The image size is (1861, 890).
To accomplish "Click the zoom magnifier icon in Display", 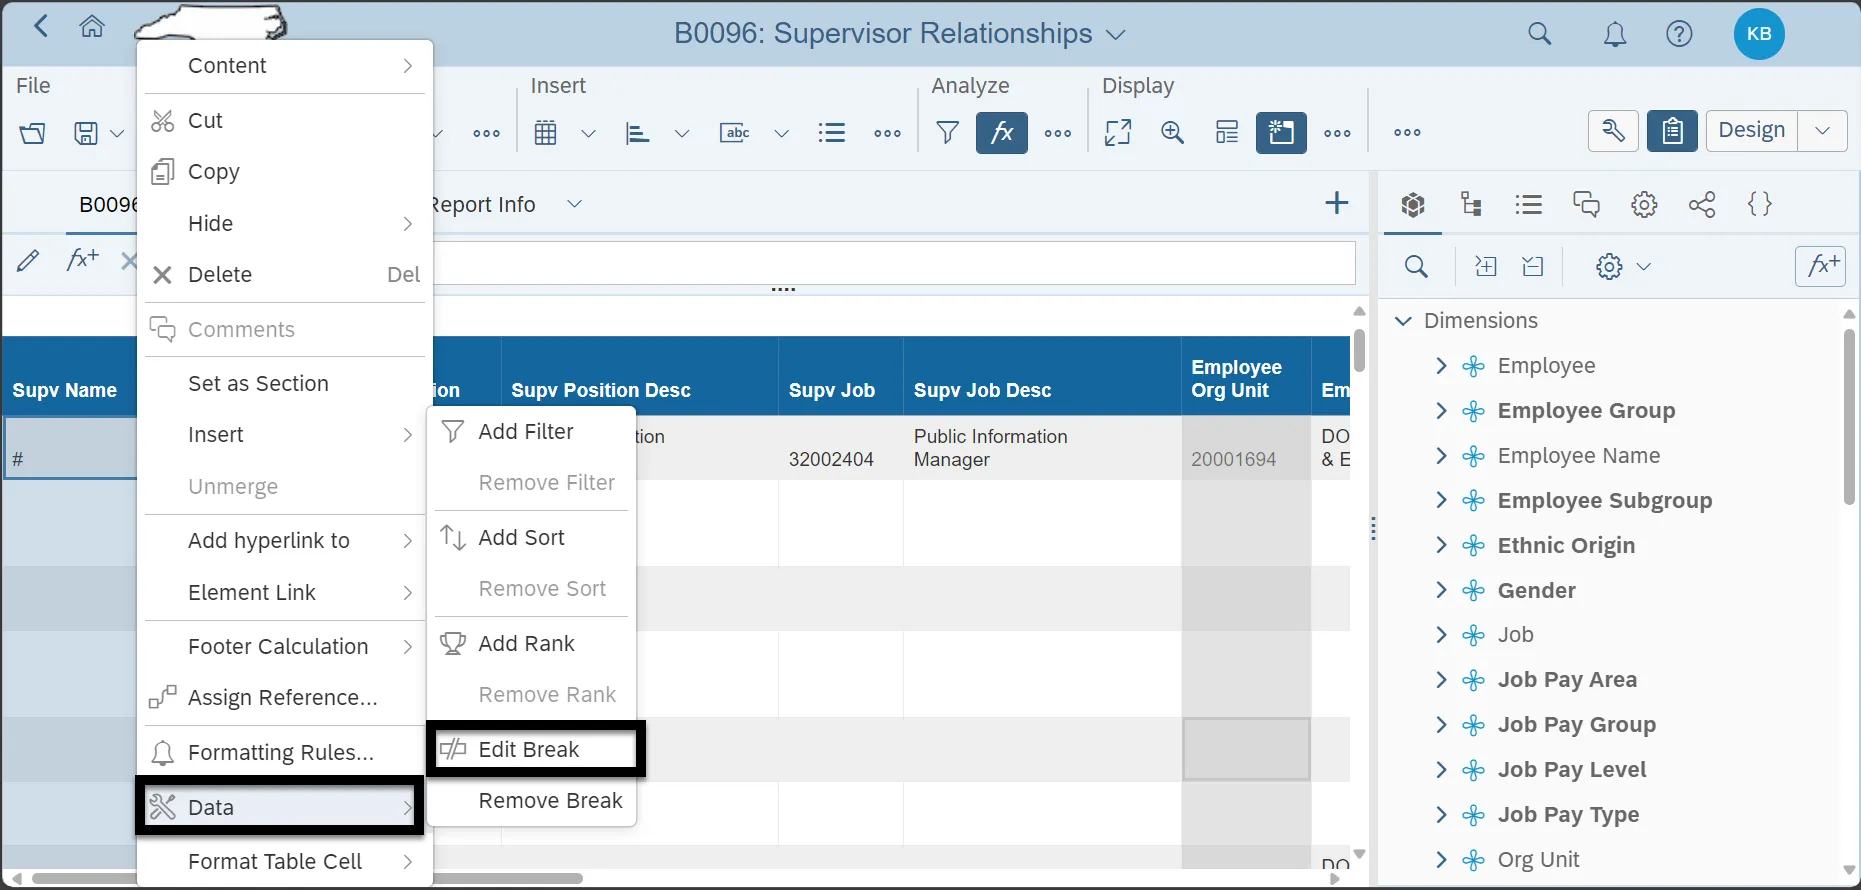I will point(1172,133).
